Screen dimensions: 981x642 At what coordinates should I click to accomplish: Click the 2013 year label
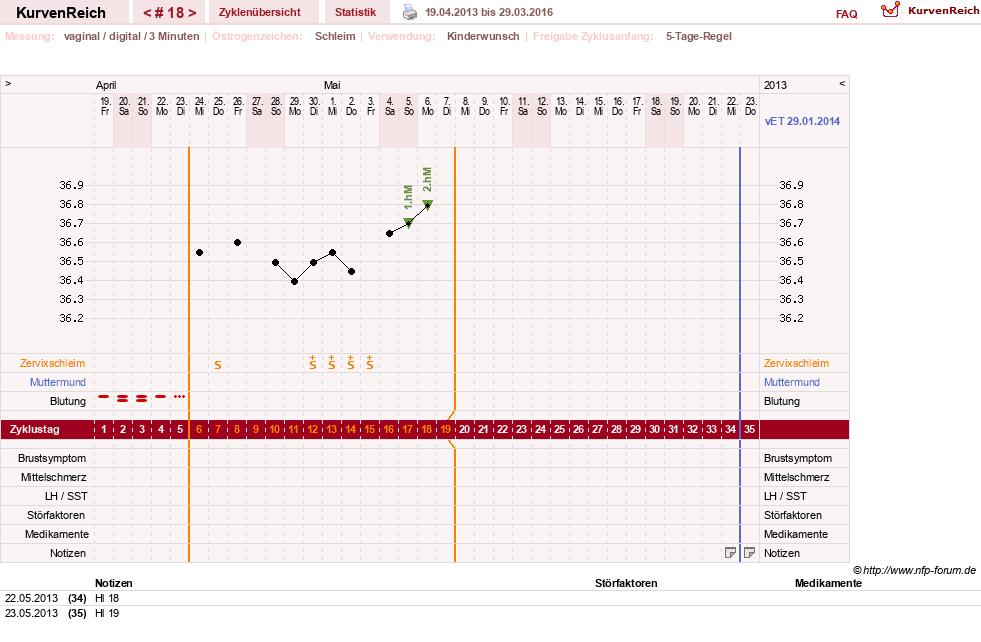775,85
